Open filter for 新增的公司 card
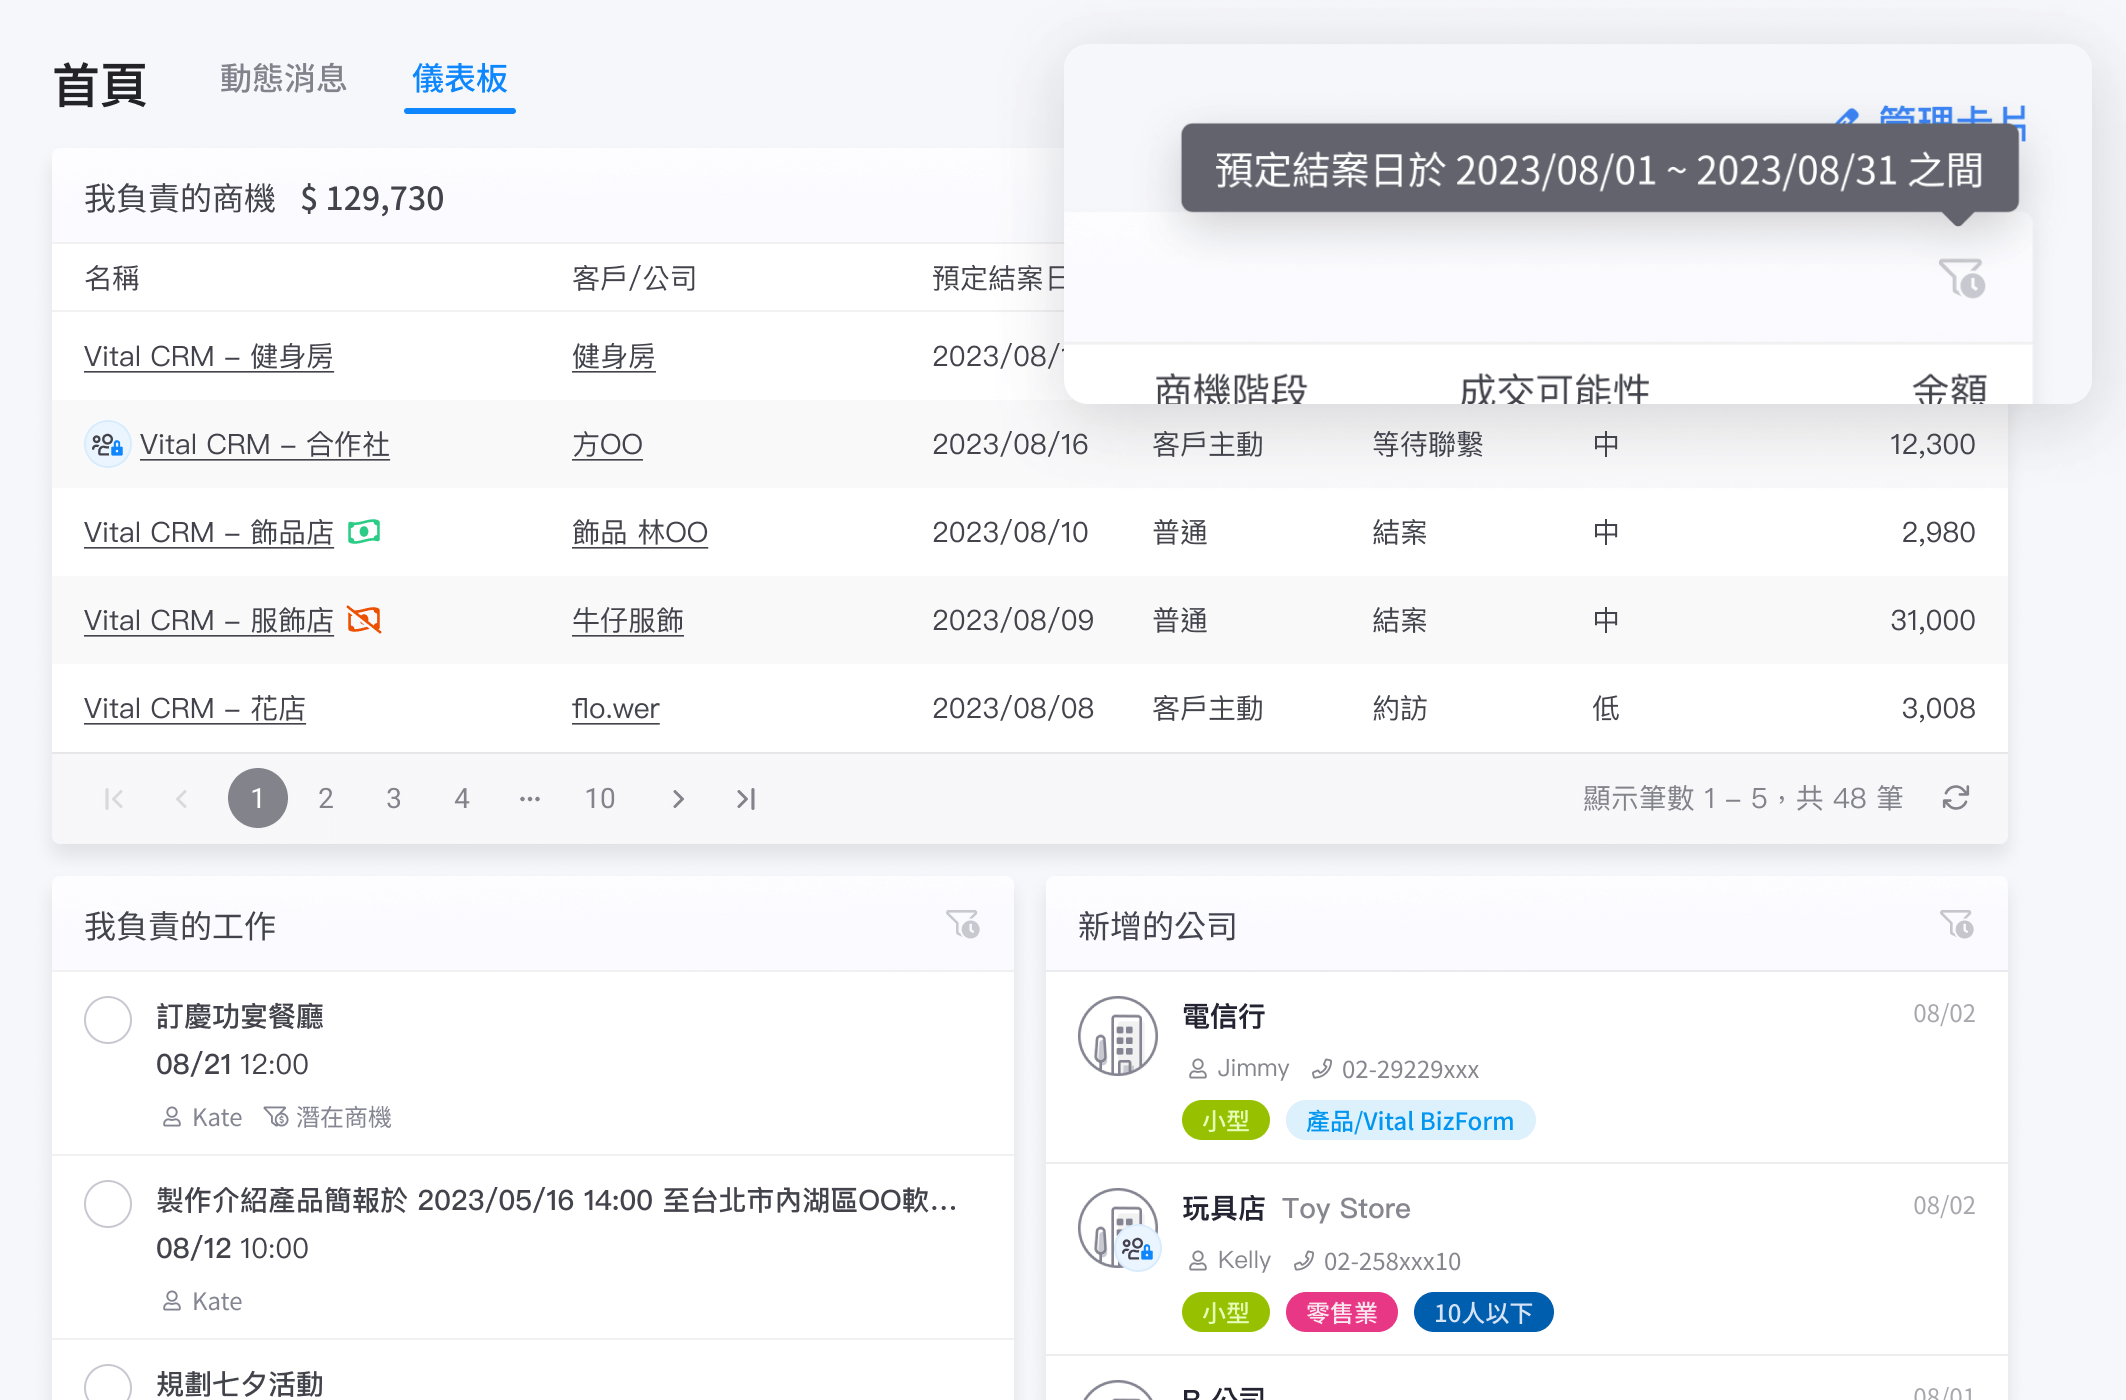Viewport: 2126px width, 1400px height. point(1957,924)
